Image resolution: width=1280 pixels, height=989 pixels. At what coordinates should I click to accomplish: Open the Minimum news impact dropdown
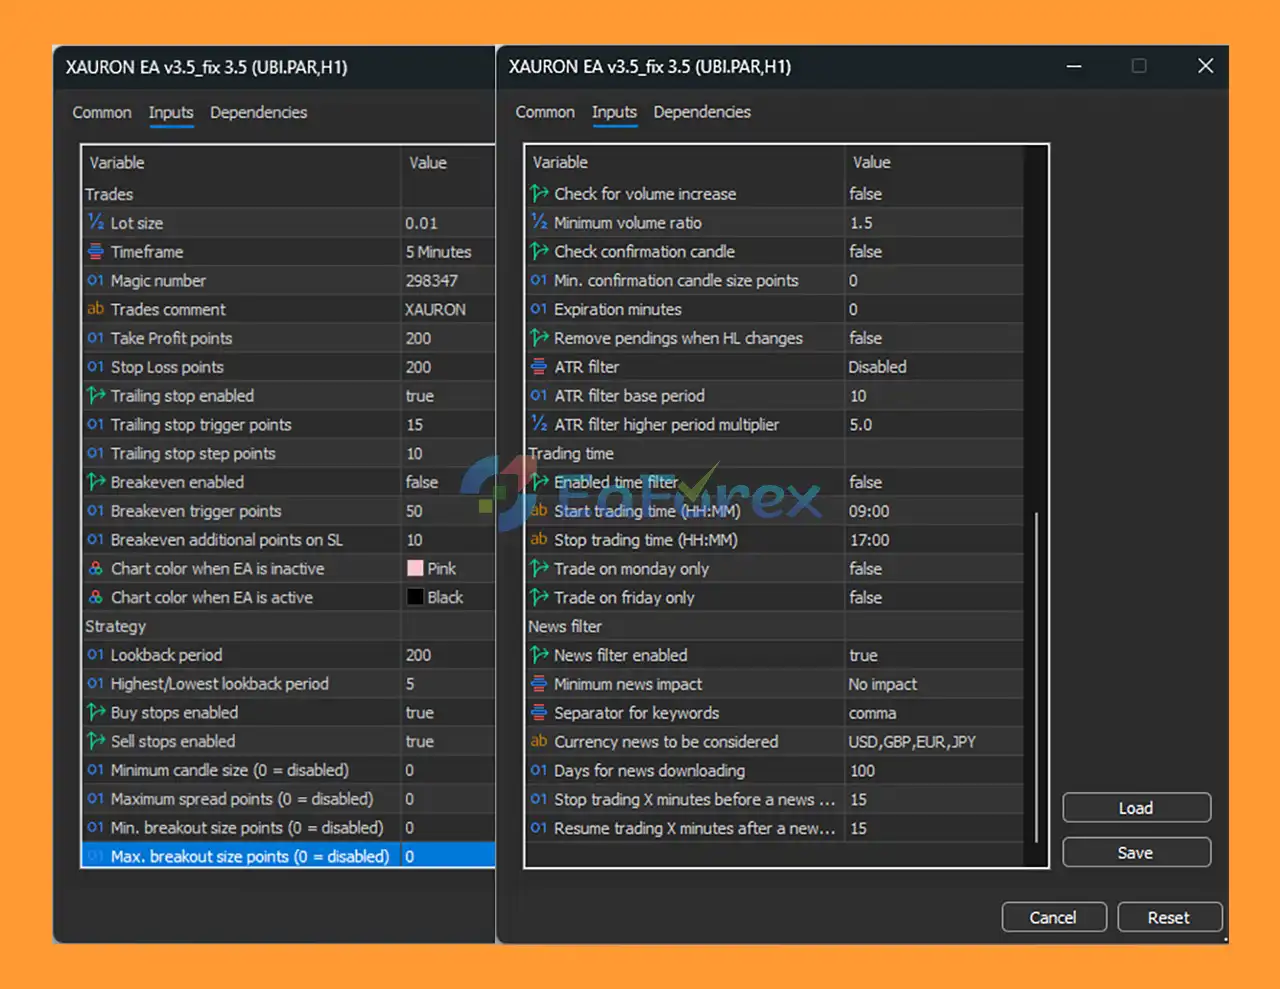882,685
